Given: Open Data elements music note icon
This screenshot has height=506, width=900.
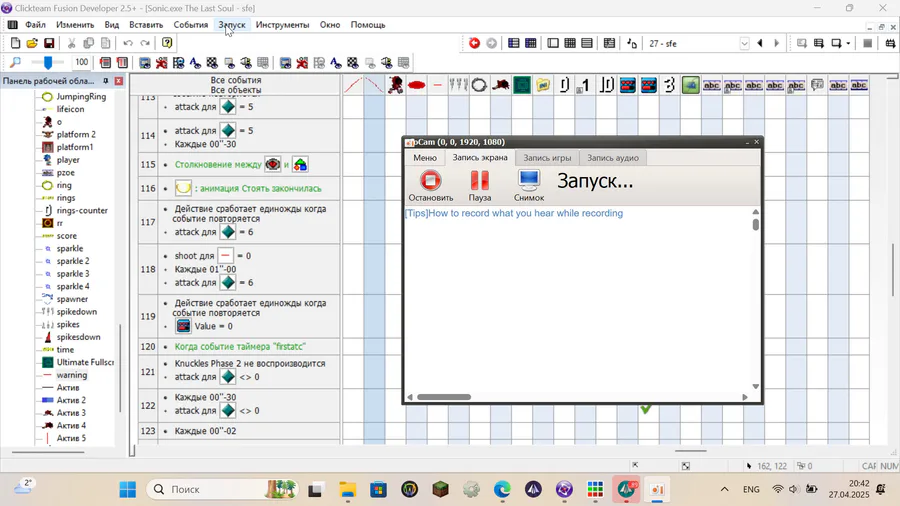Looking at the screenshot, I should pos(631,43).
